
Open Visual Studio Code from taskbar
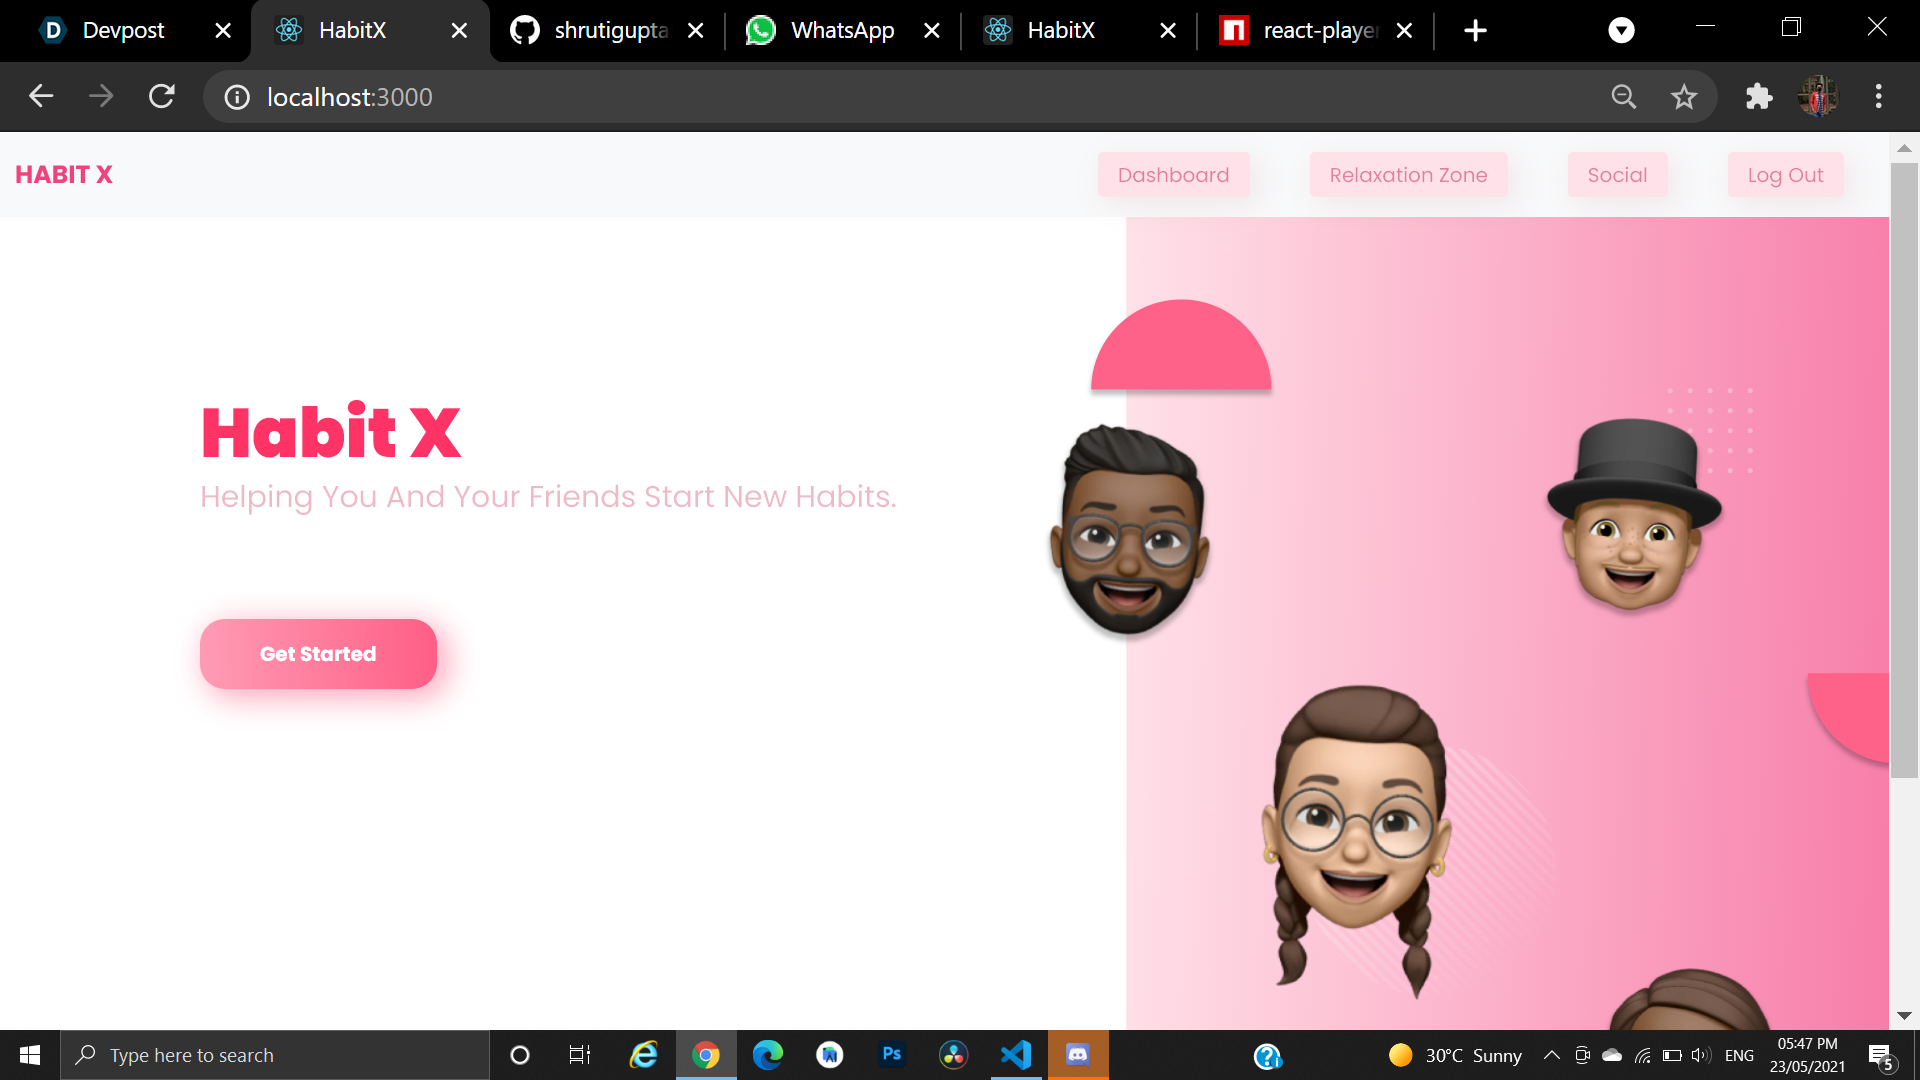pyautogui.click(x=1016, y=1055)
